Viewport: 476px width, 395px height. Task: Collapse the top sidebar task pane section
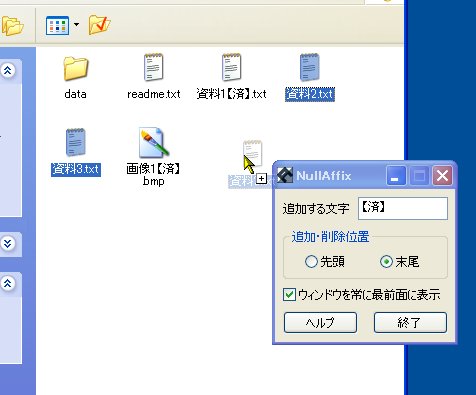7,70
